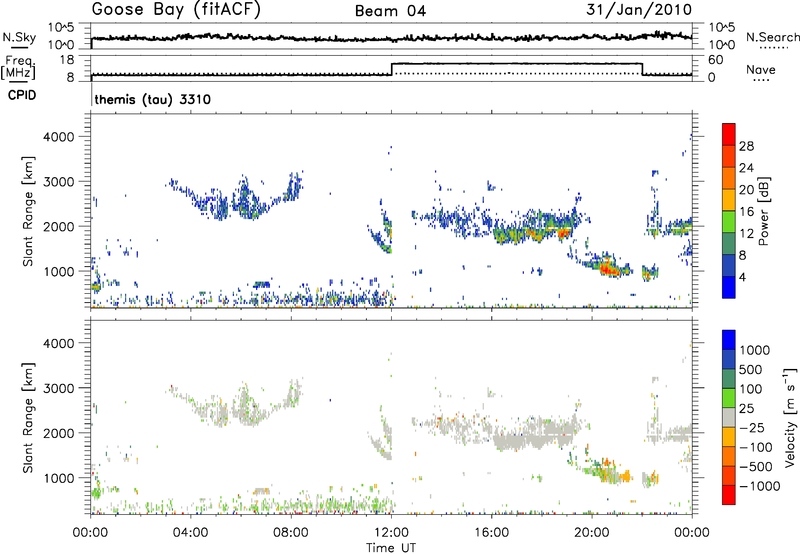Click the '25' velocity color bar label

tap(748, 409)
